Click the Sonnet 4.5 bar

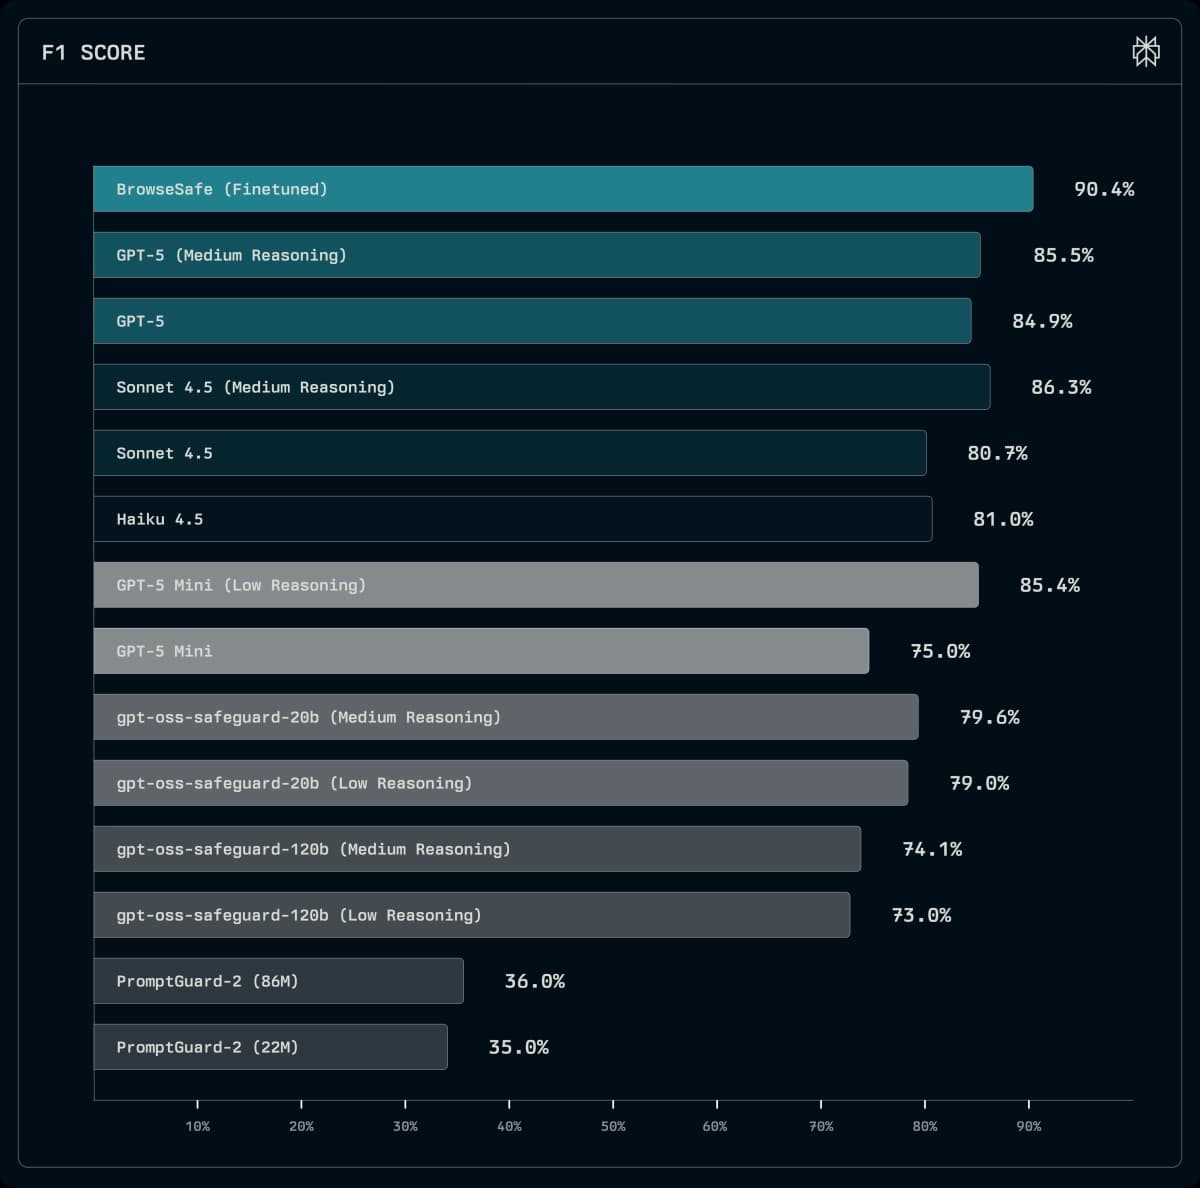pos(508,453)
